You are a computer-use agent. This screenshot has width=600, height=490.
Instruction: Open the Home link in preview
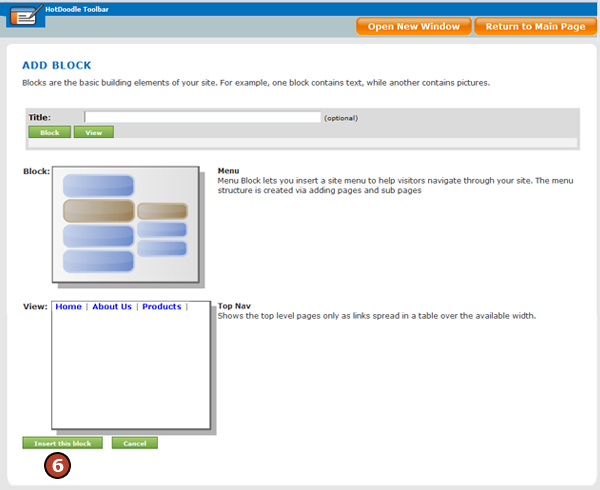68,307
